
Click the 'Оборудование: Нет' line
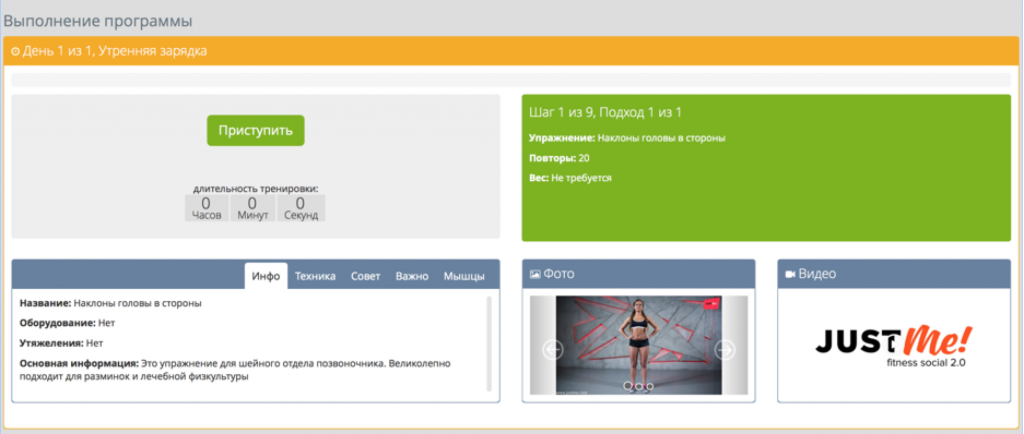click(67, 323)
